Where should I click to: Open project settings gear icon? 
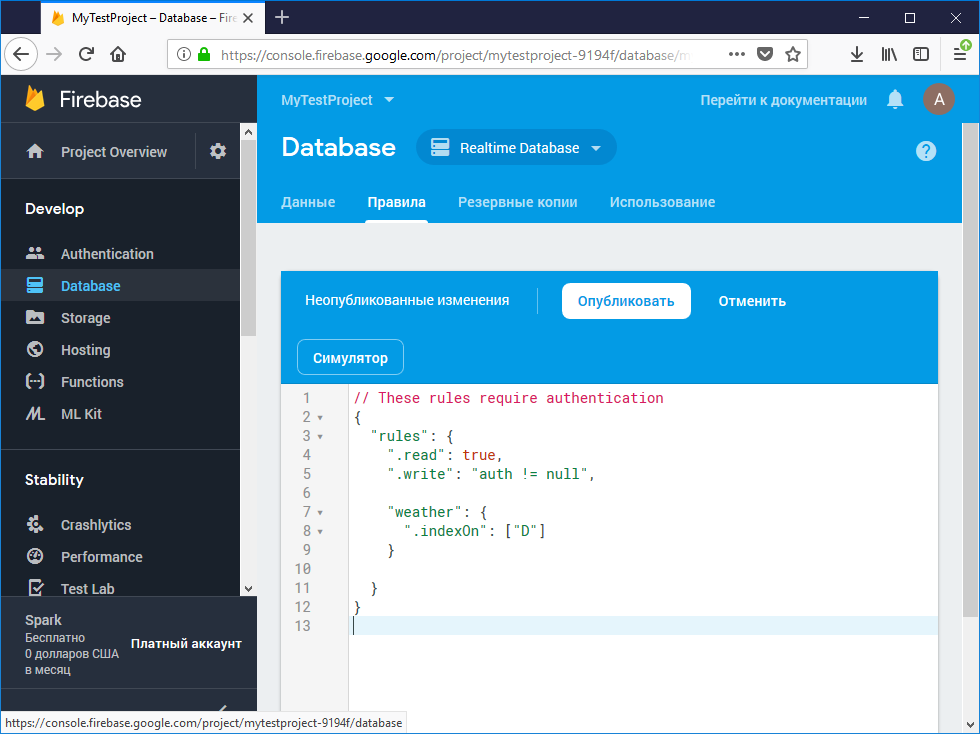tap(218, 152)
